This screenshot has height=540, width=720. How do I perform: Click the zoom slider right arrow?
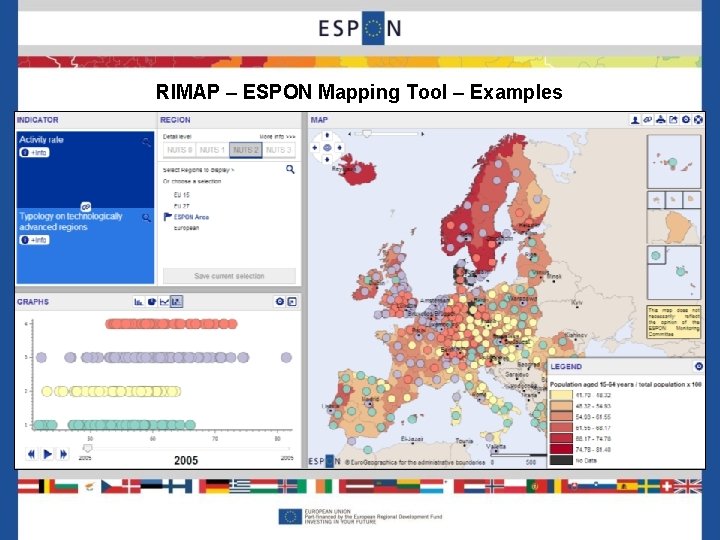[x=422, y=134]
